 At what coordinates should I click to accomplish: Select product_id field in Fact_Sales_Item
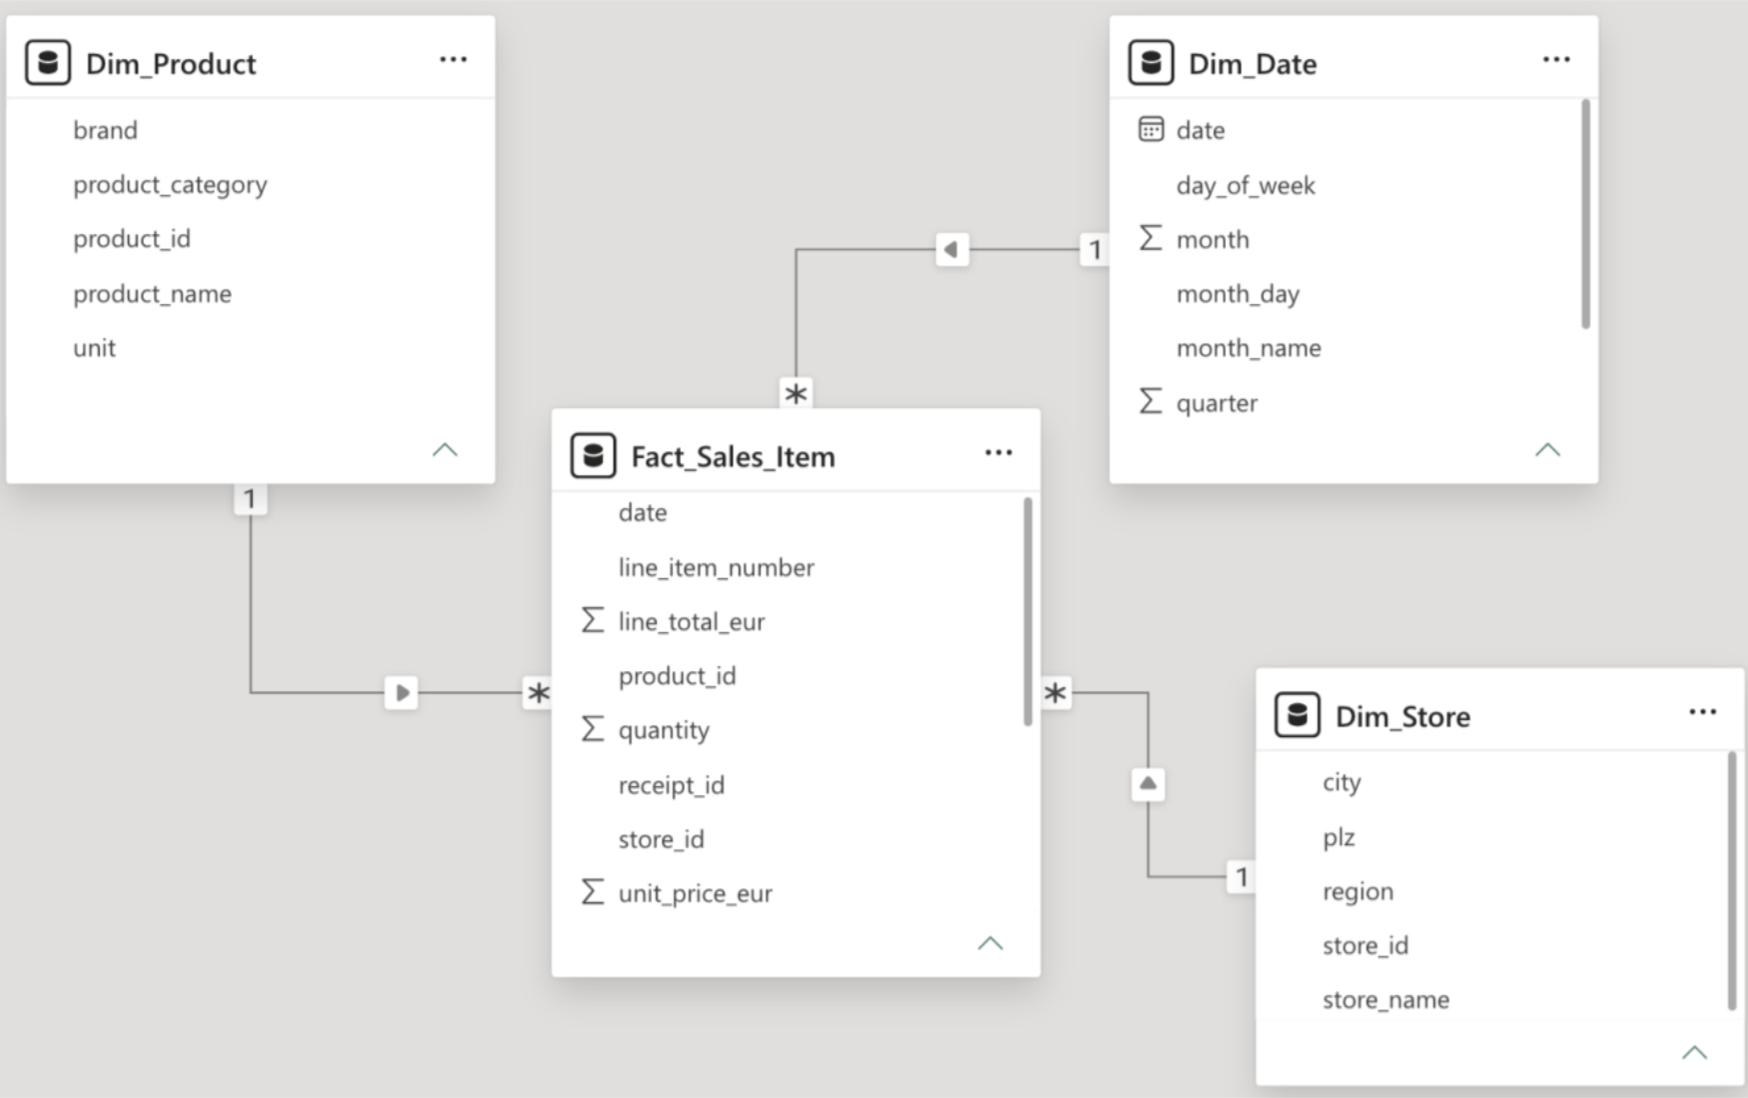tap(677, 676)
